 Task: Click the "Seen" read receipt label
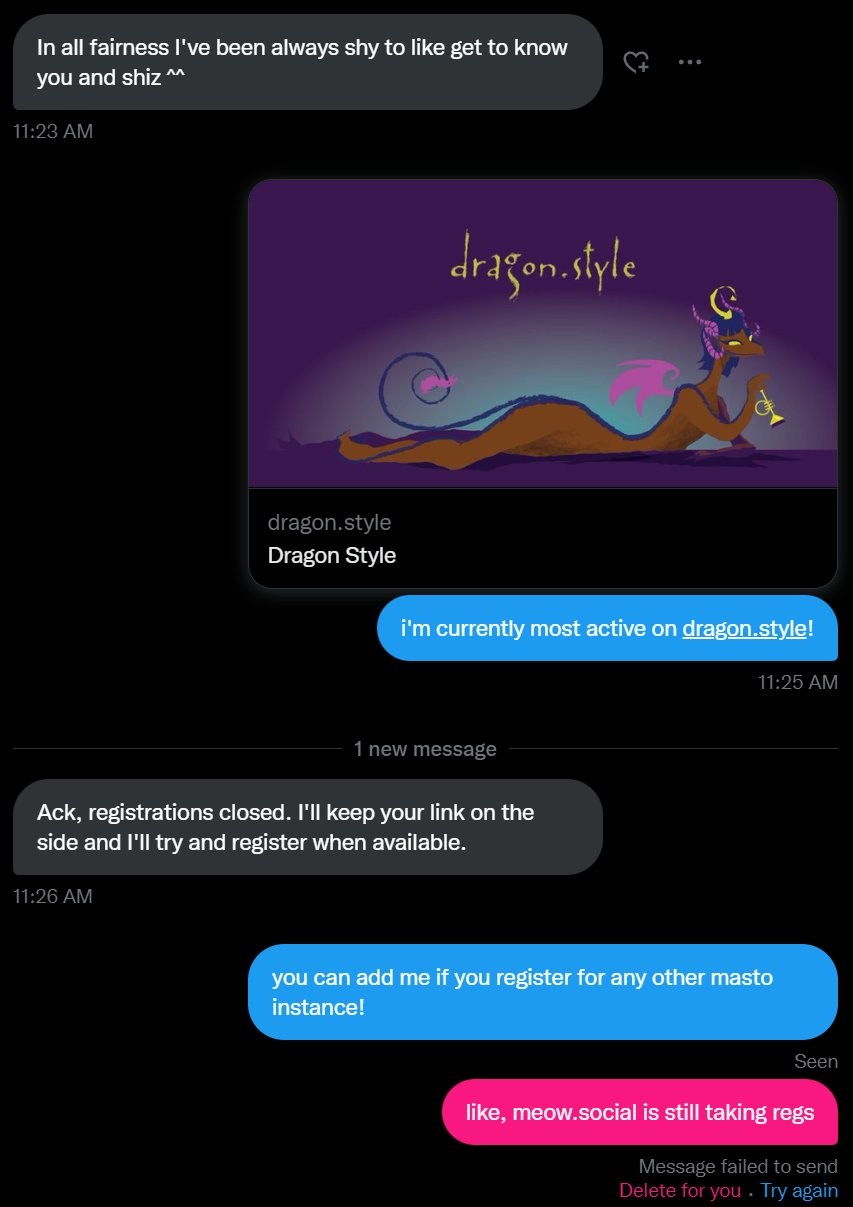pyautogui.click(x=816, y=1061)
